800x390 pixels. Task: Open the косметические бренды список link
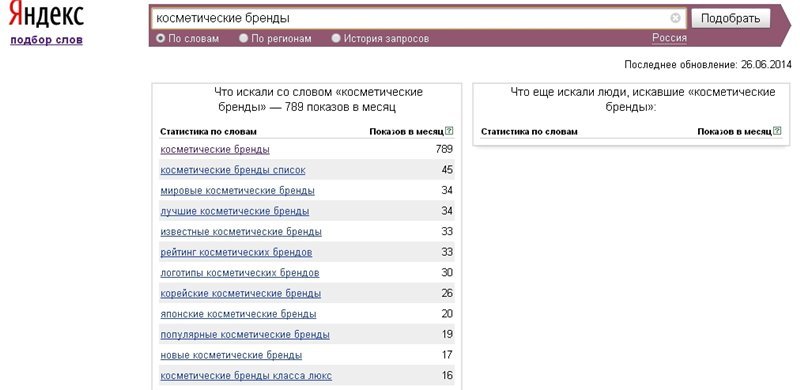233,170
